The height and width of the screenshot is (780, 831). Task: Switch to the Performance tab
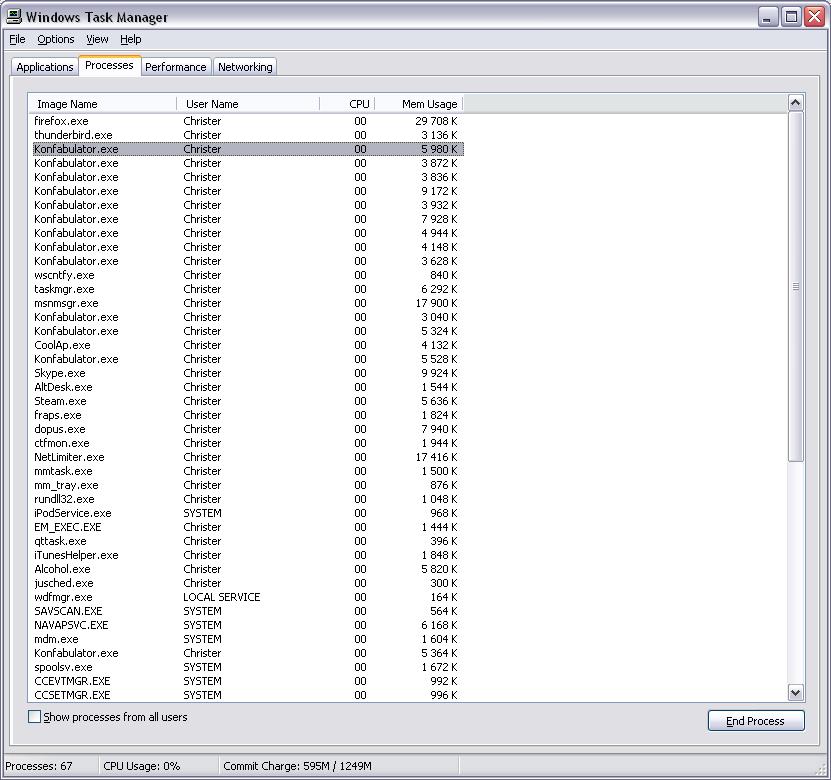point(175,67)
